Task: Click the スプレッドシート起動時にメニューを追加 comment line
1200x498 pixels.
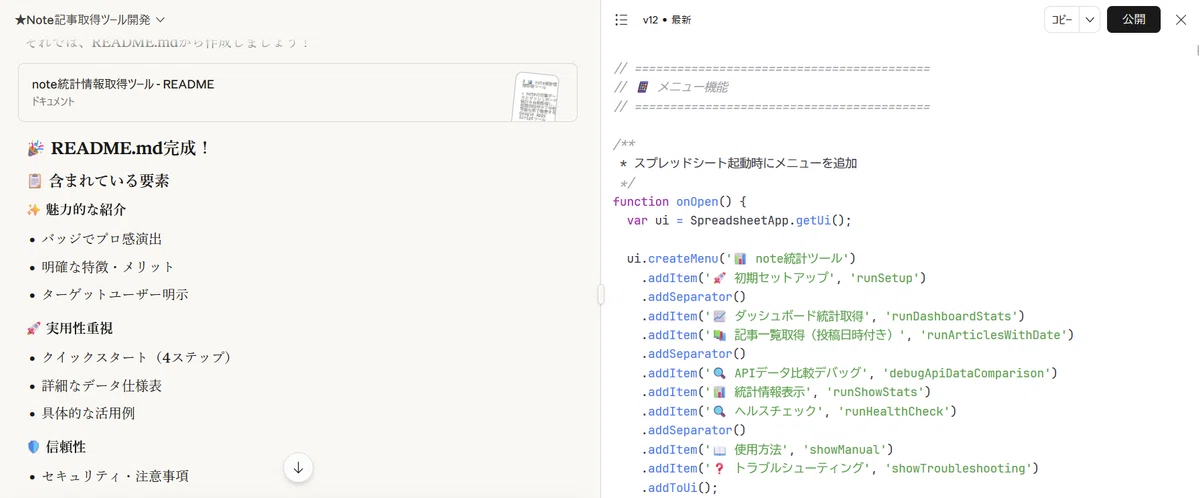Action: [x=739, y=163]
